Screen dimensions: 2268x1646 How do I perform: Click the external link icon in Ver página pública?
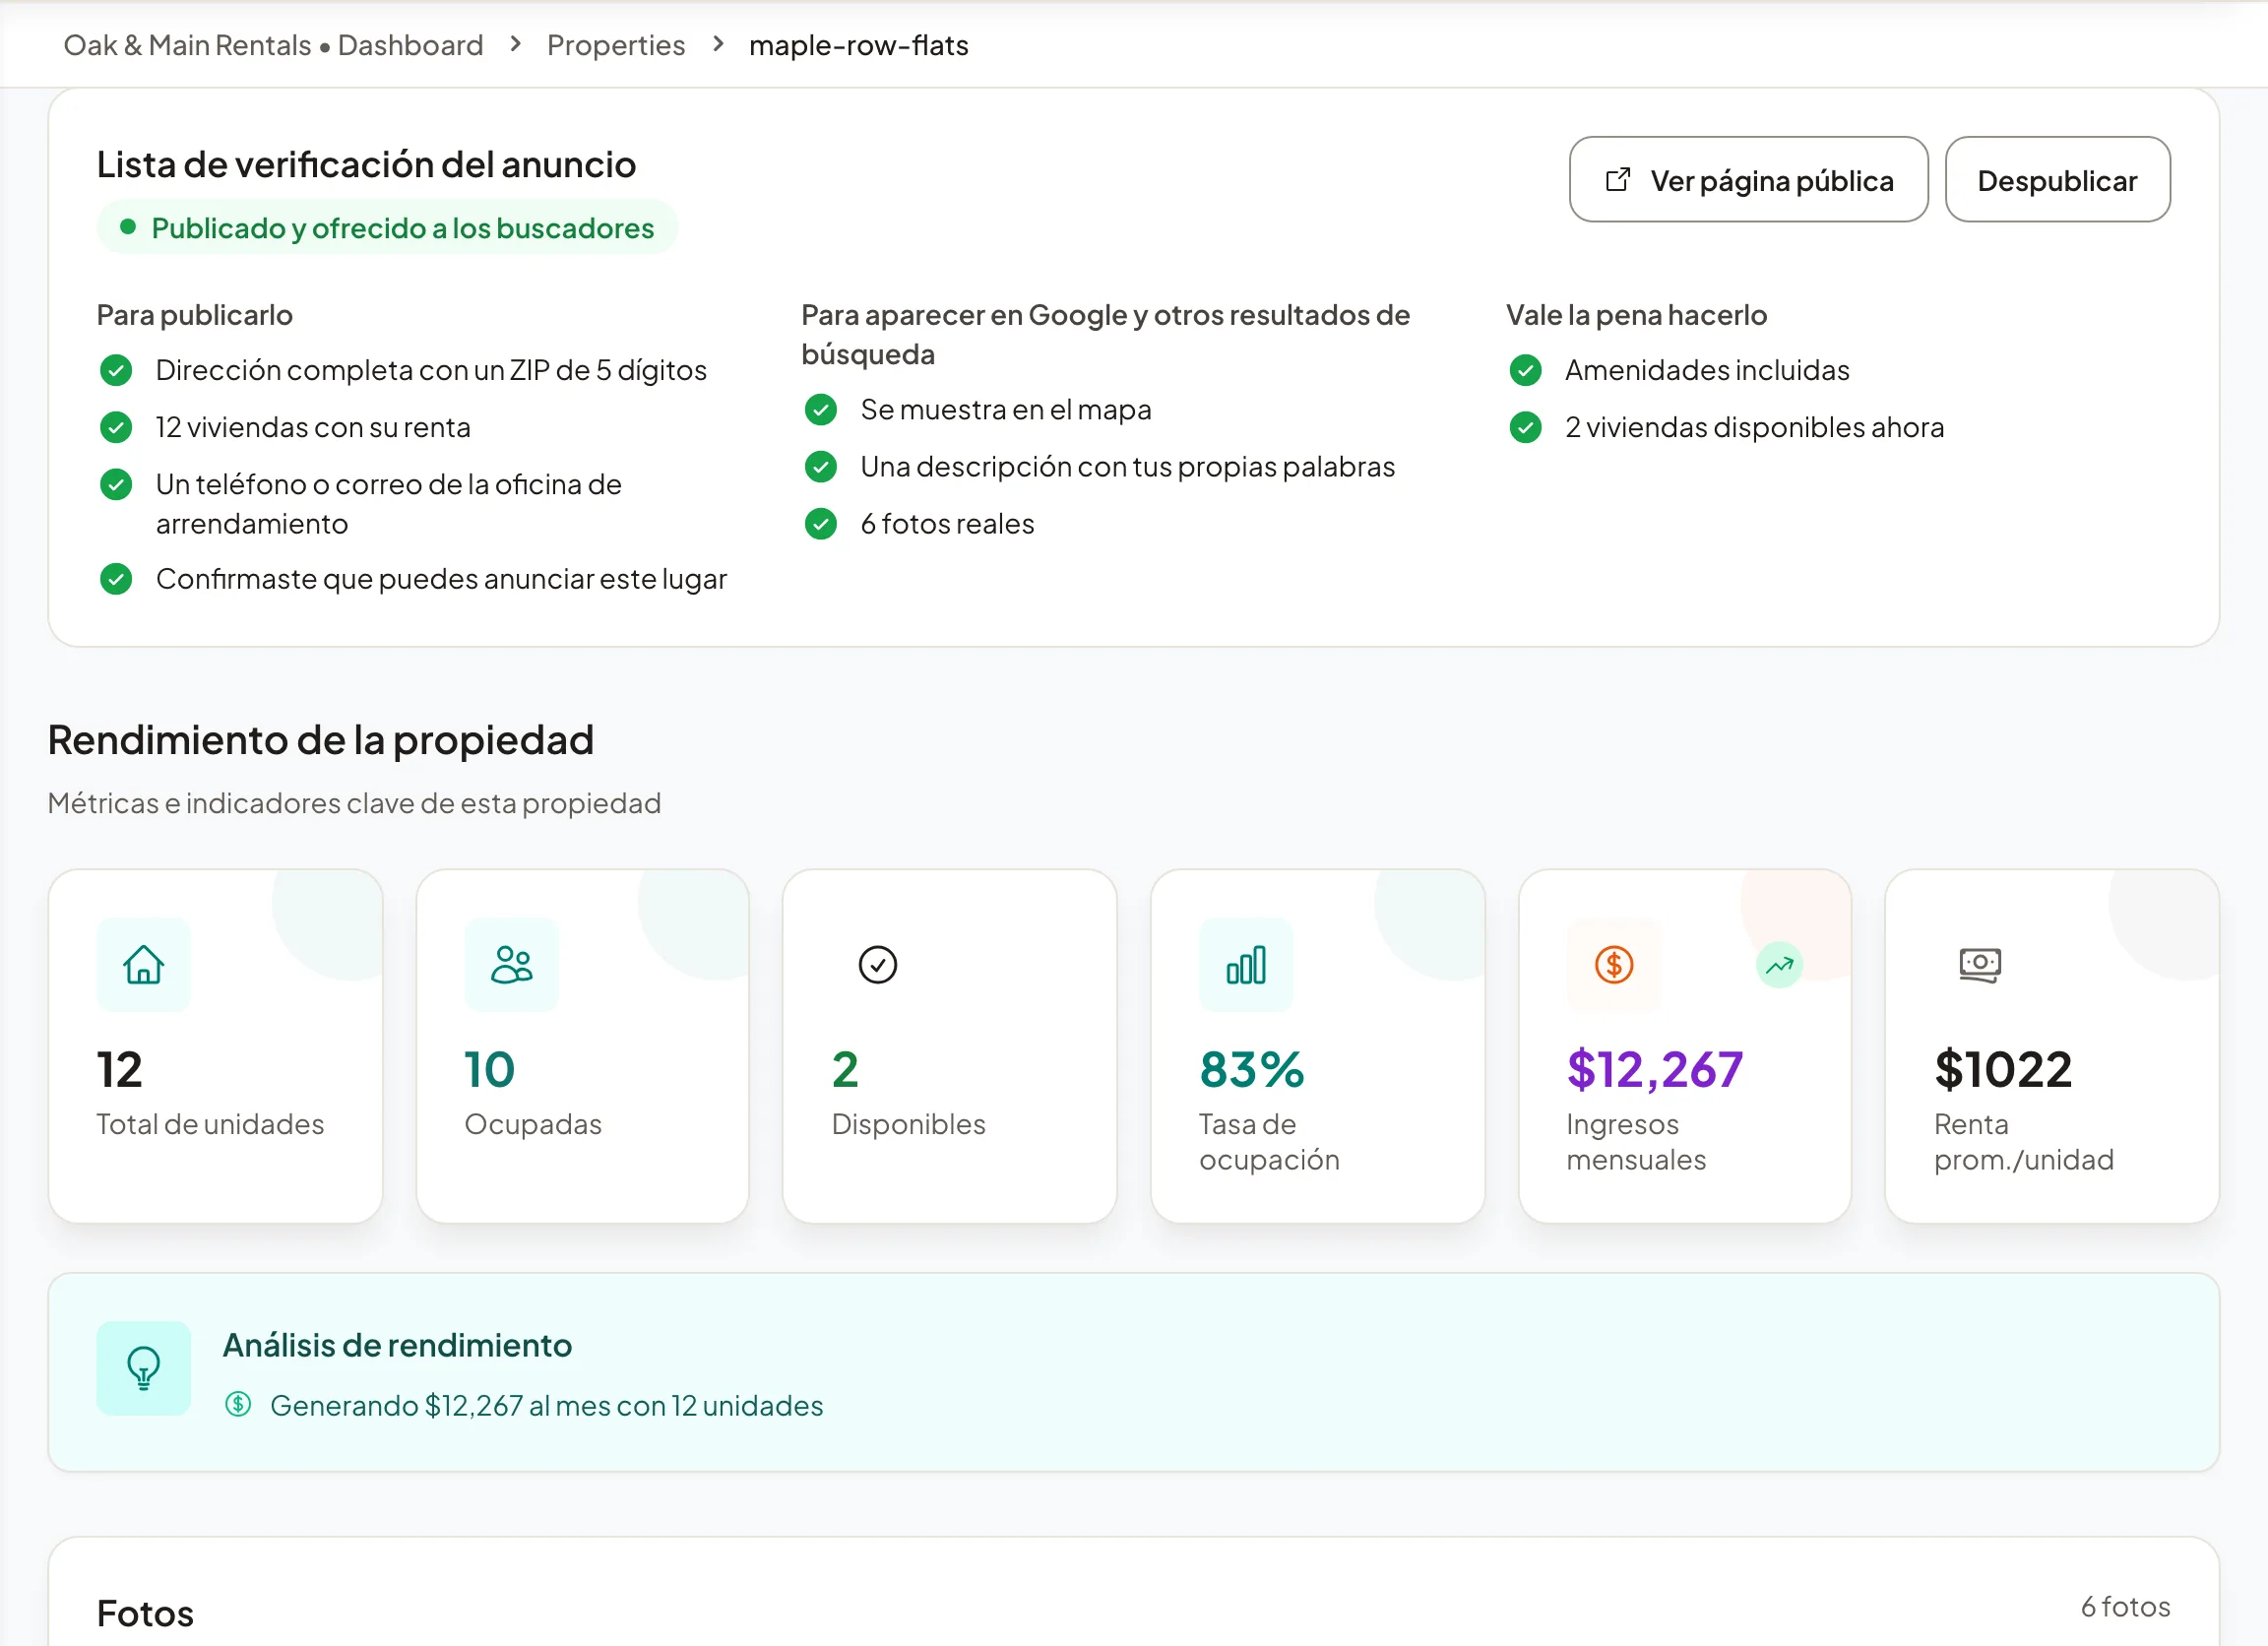[1618, 180]
